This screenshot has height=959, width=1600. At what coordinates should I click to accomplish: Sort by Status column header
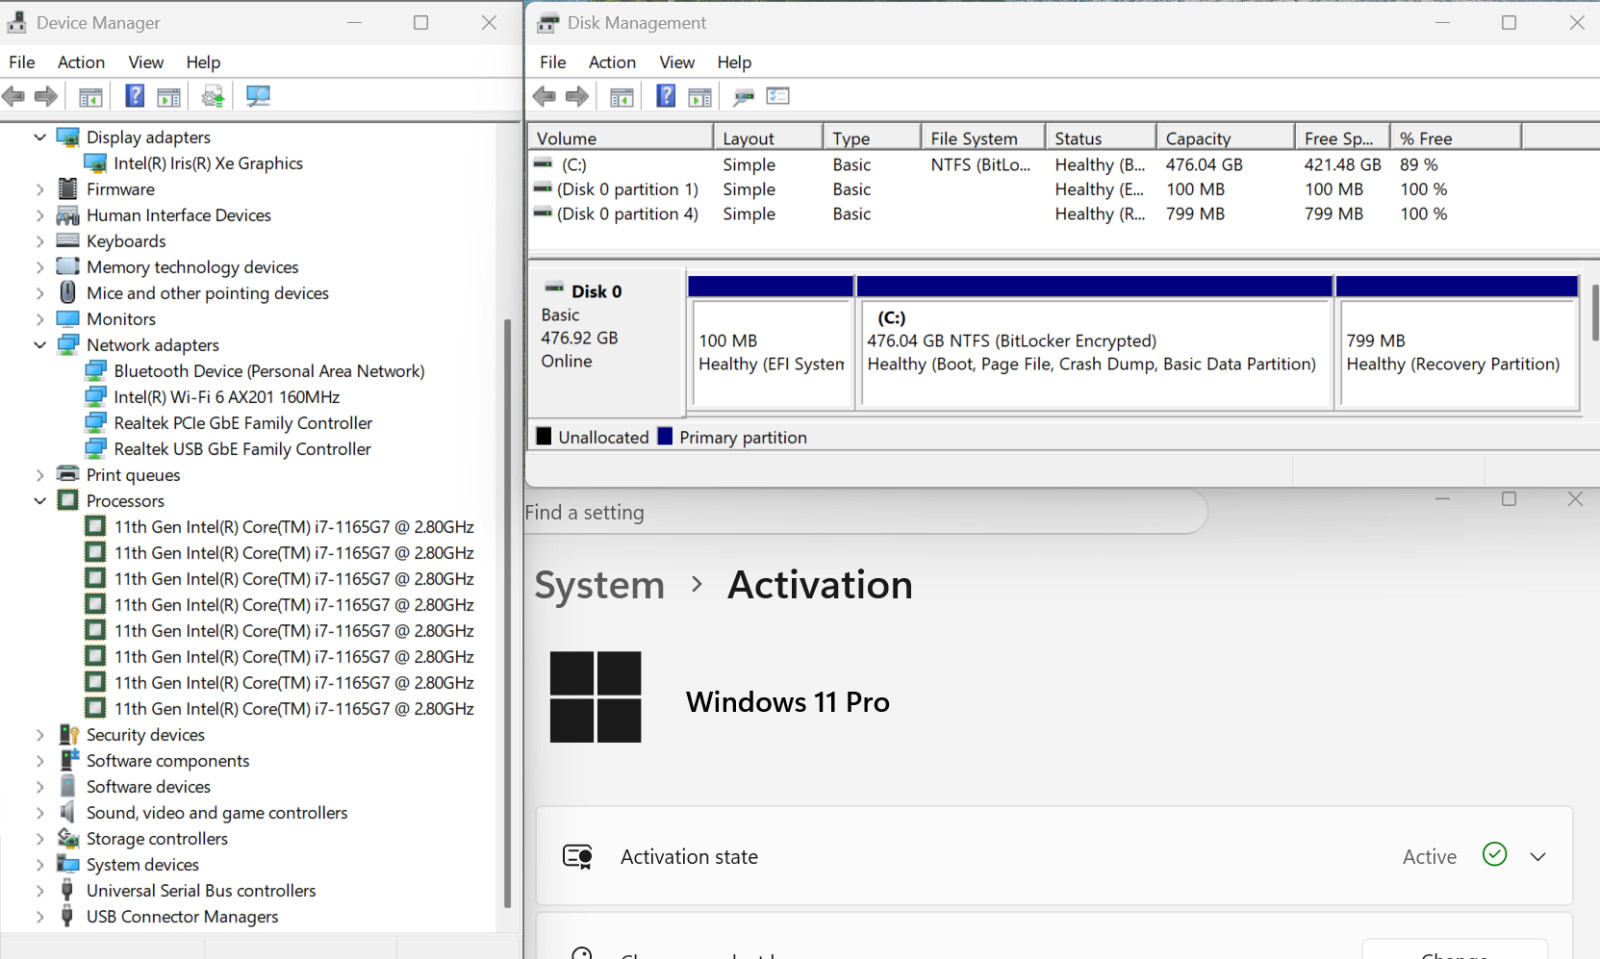[1101, 138]
